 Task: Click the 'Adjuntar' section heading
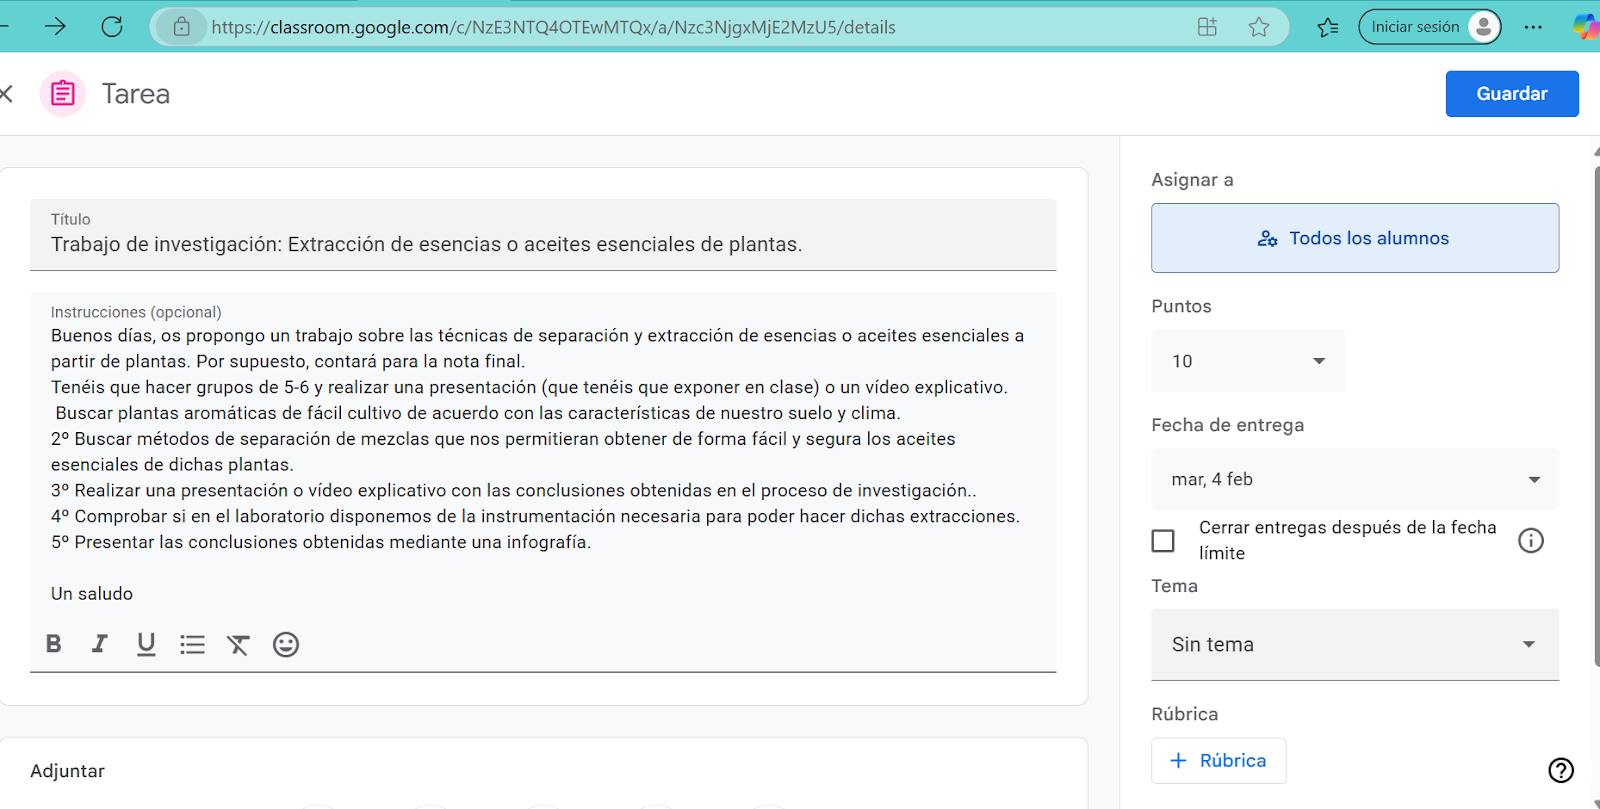coord(67,771)
